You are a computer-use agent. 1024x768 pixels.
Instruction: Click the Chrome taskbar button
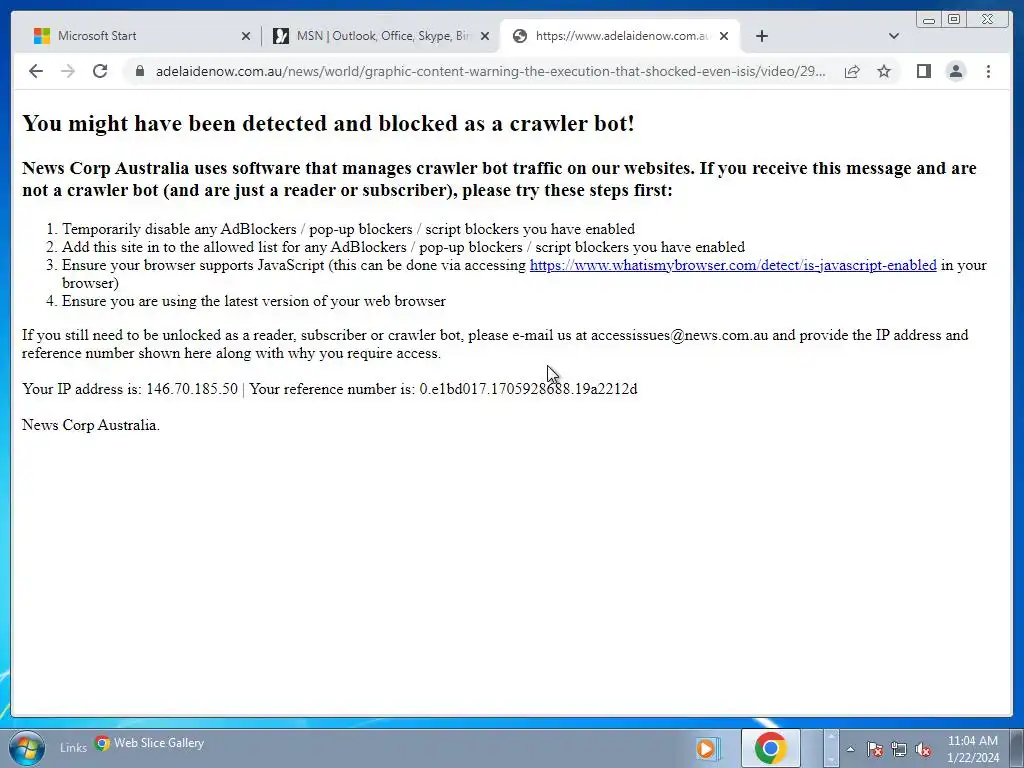[771, 748]
